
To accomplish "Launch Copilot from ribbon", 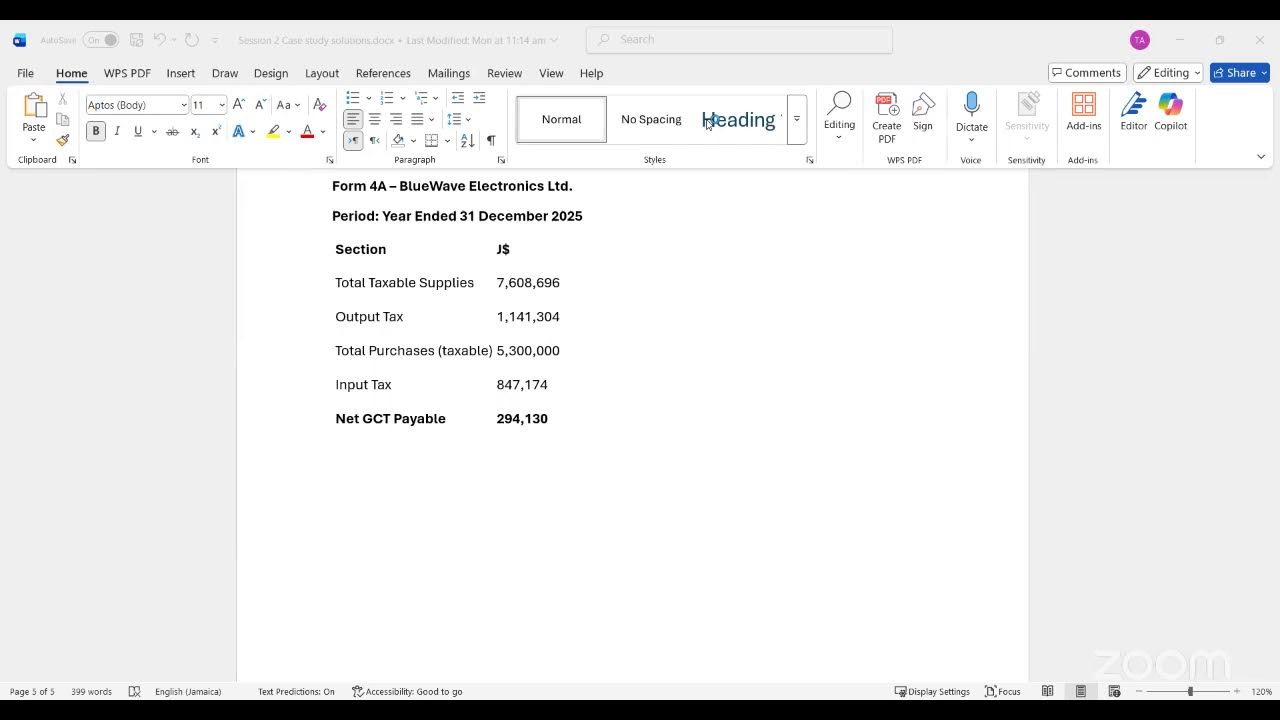I will 1171,112.
